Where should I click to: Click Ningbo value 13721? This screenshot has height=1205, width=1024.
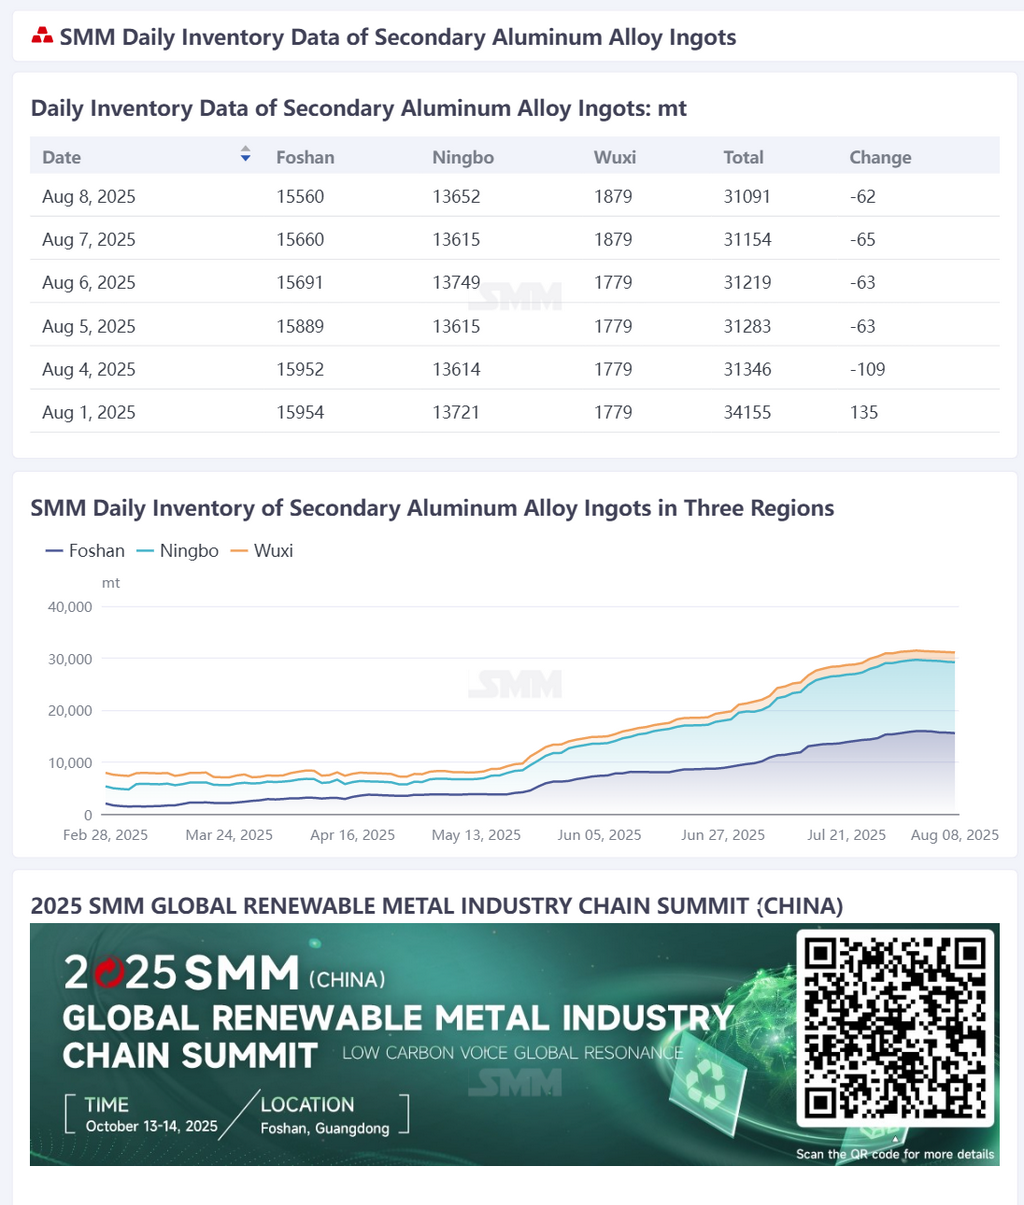[x=456, y=413]
